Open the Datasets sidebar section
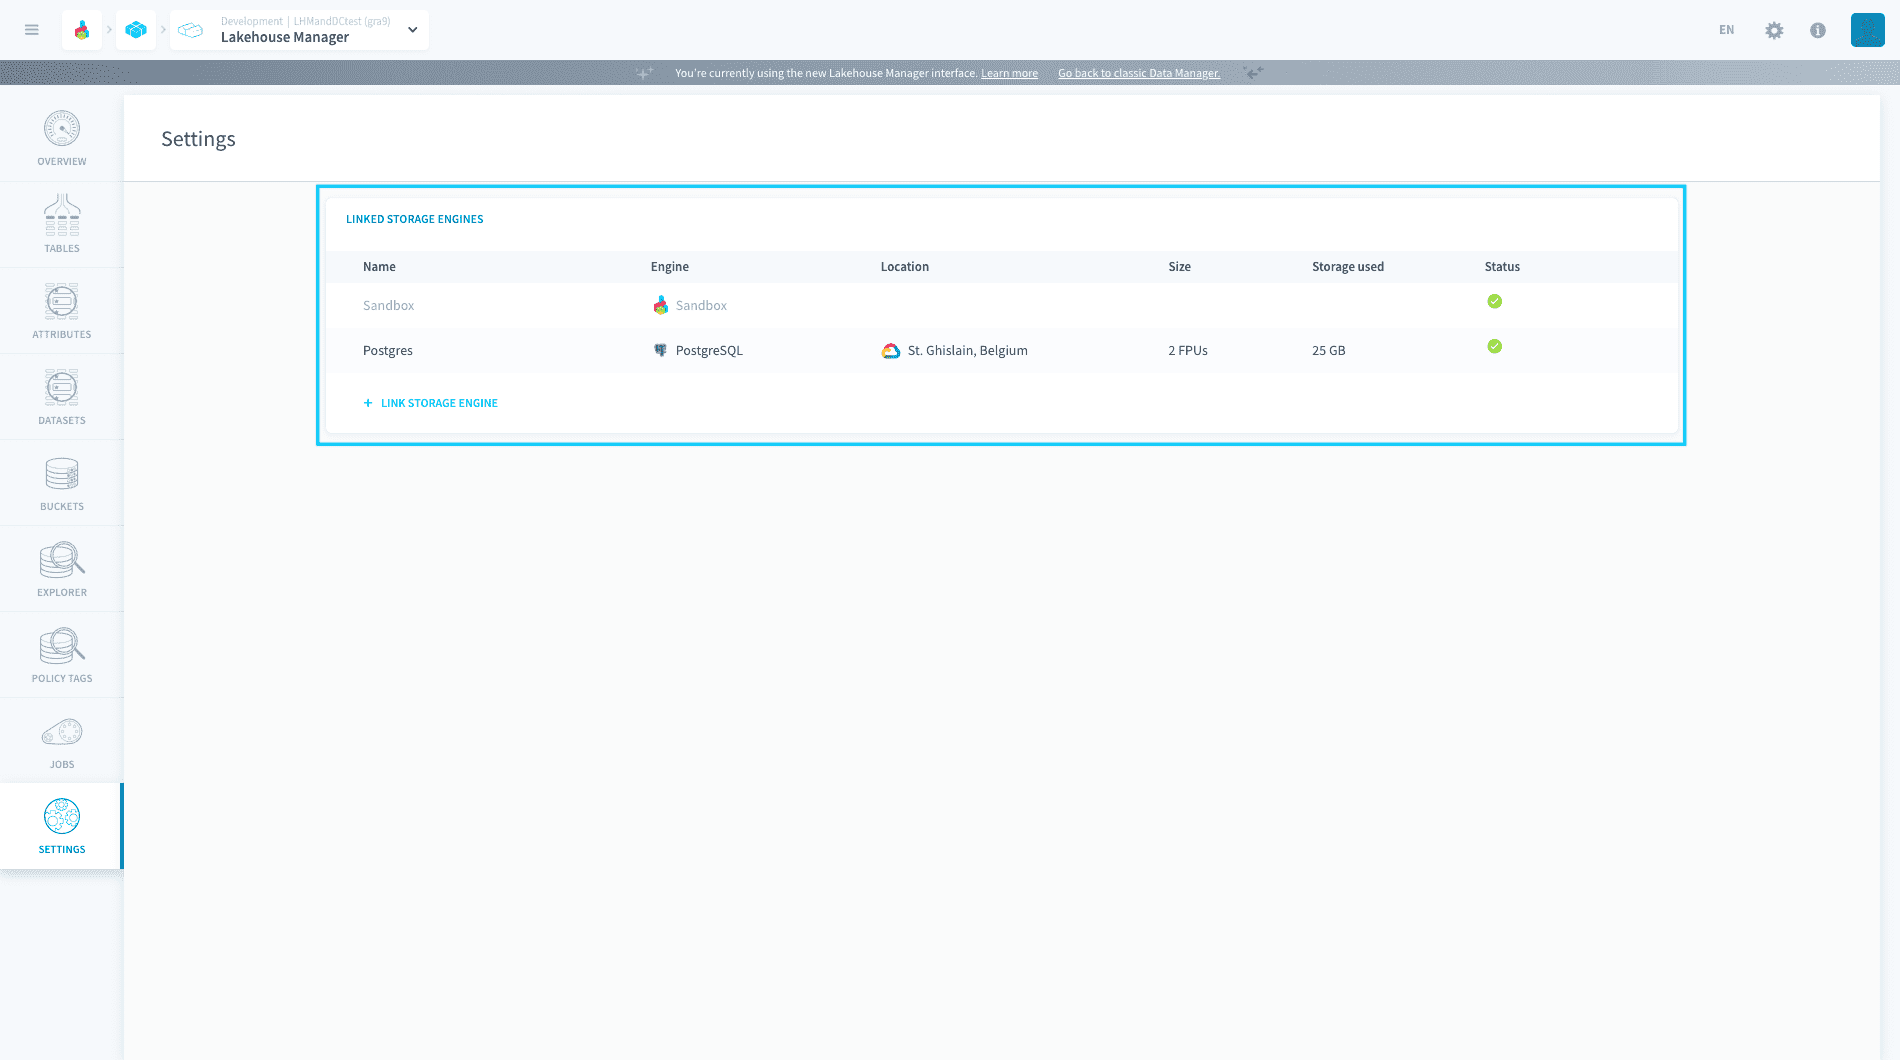 (x=62, y=397)
